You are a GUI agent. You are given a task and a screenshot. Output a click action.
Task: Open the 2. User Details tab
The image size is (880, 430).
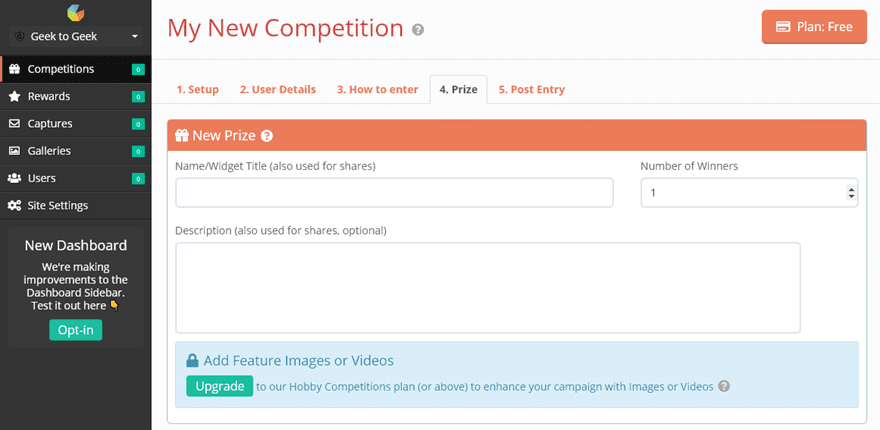[x=277, y=89]
